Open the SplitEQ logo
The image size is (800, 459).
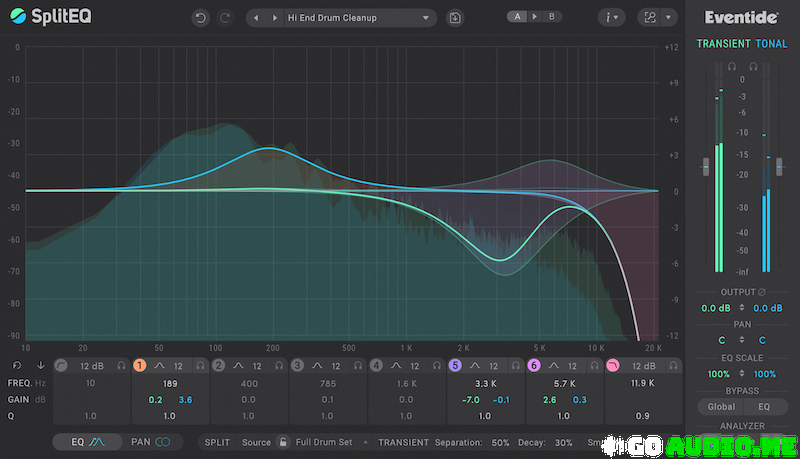(x=51, y=16)
